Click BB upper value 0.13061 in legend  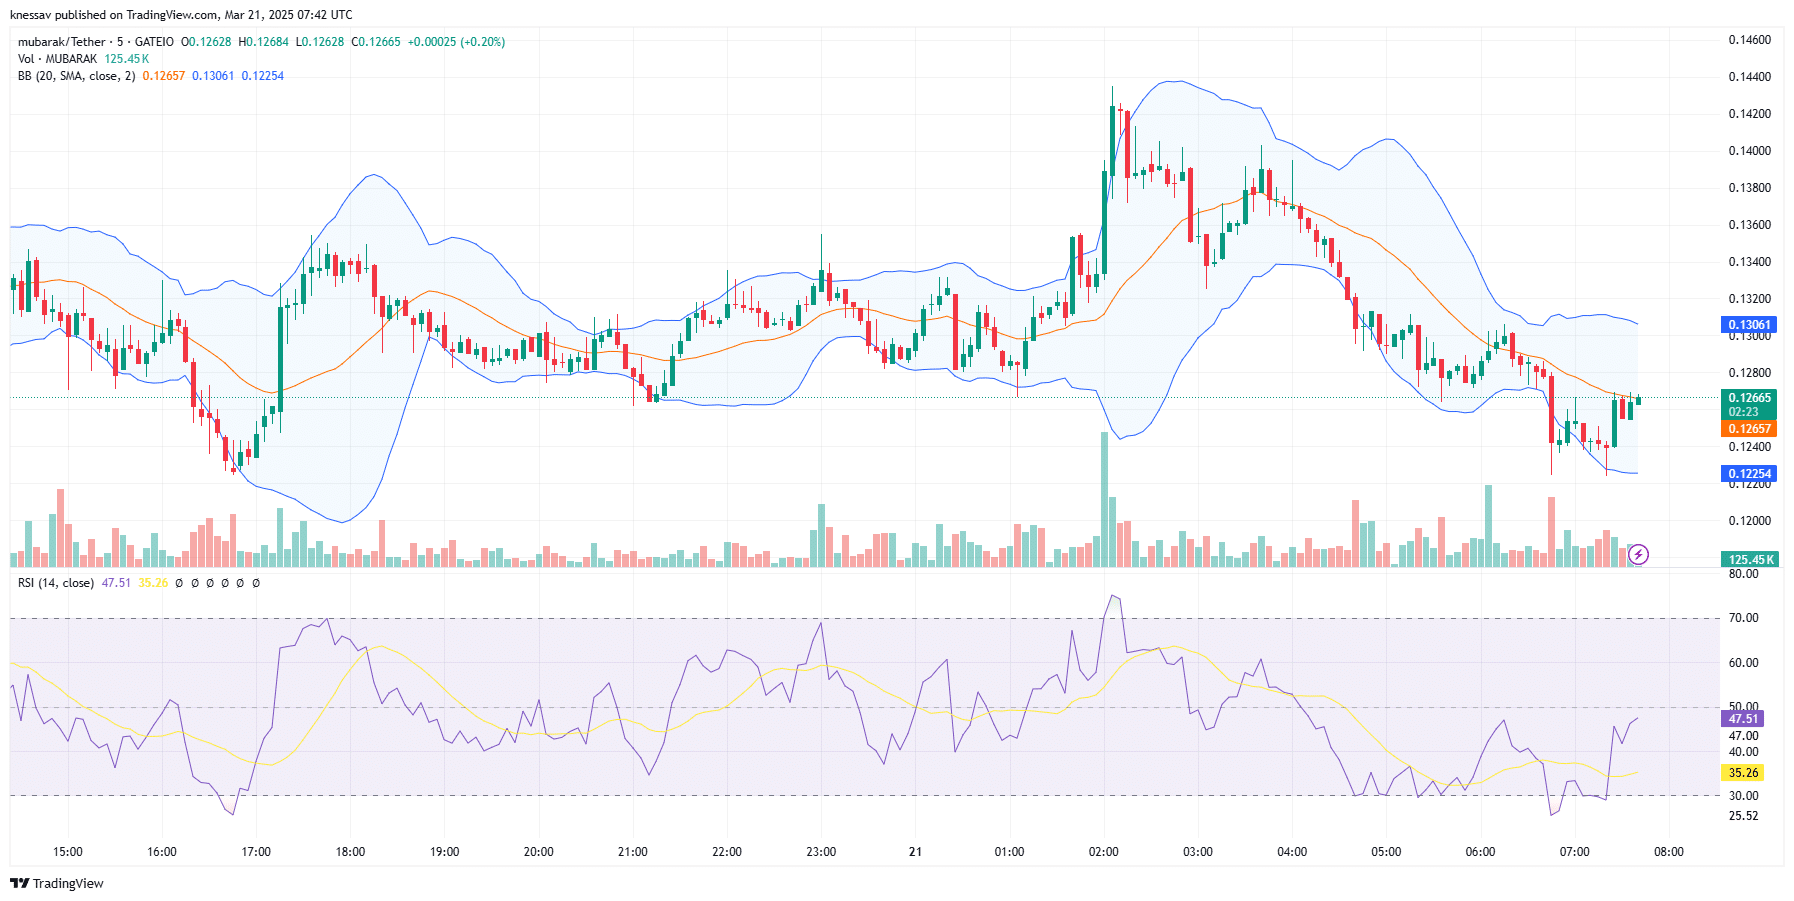pos(213,76)
